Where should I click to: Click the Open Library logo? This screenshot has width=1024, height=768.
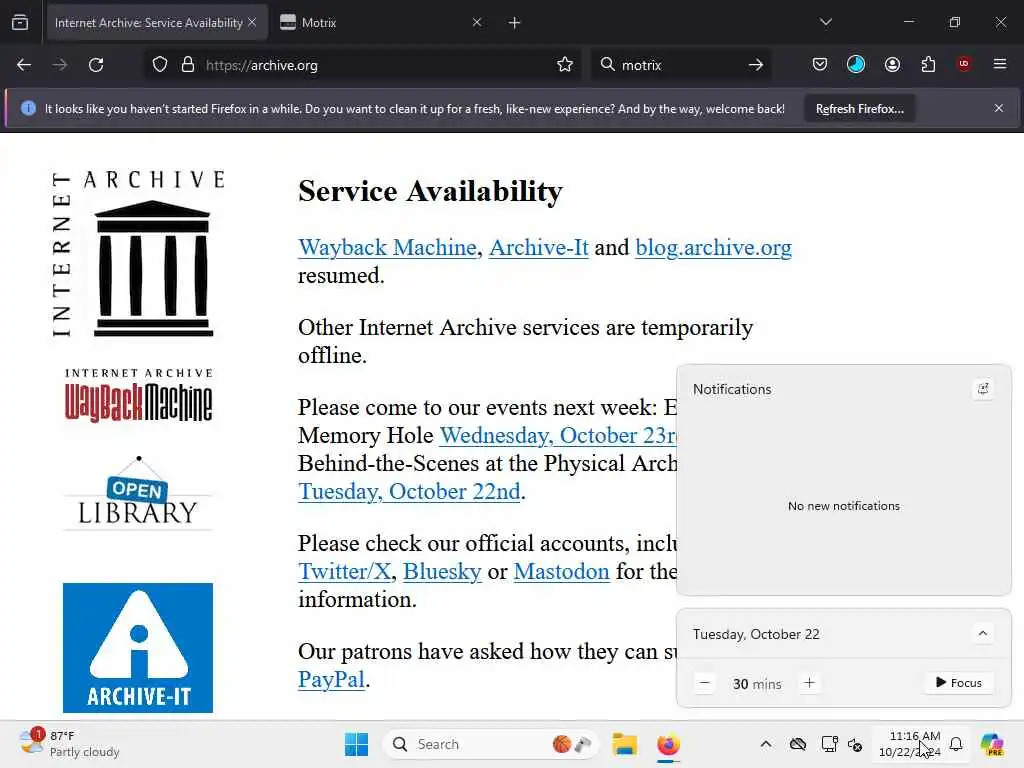[x=138, y=492]
